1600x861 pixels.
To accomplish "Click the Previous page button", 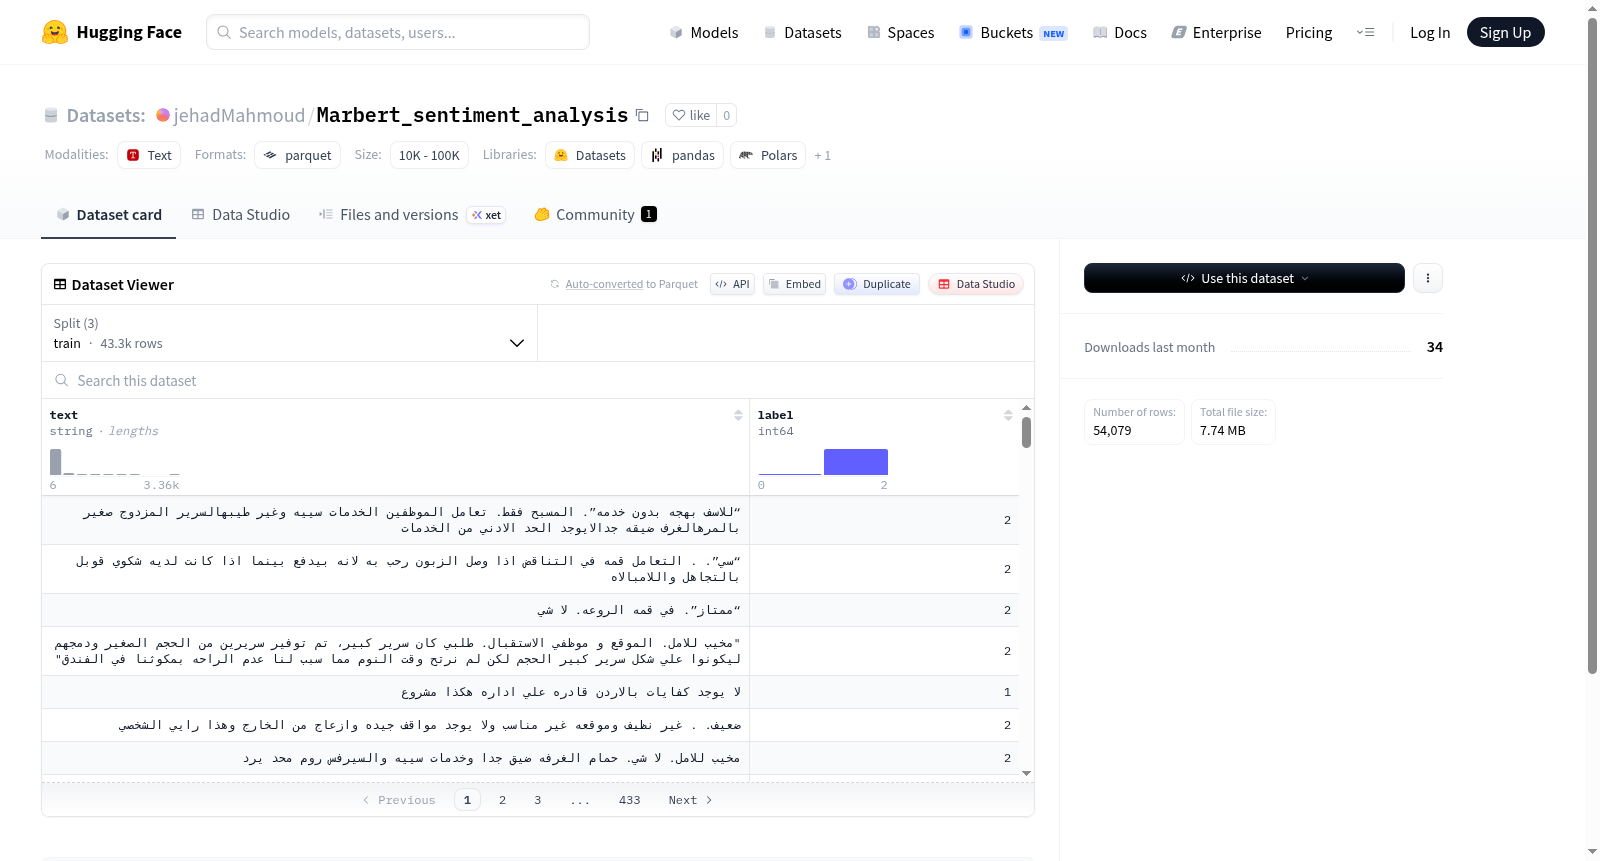I will click(x=399, y=800).
